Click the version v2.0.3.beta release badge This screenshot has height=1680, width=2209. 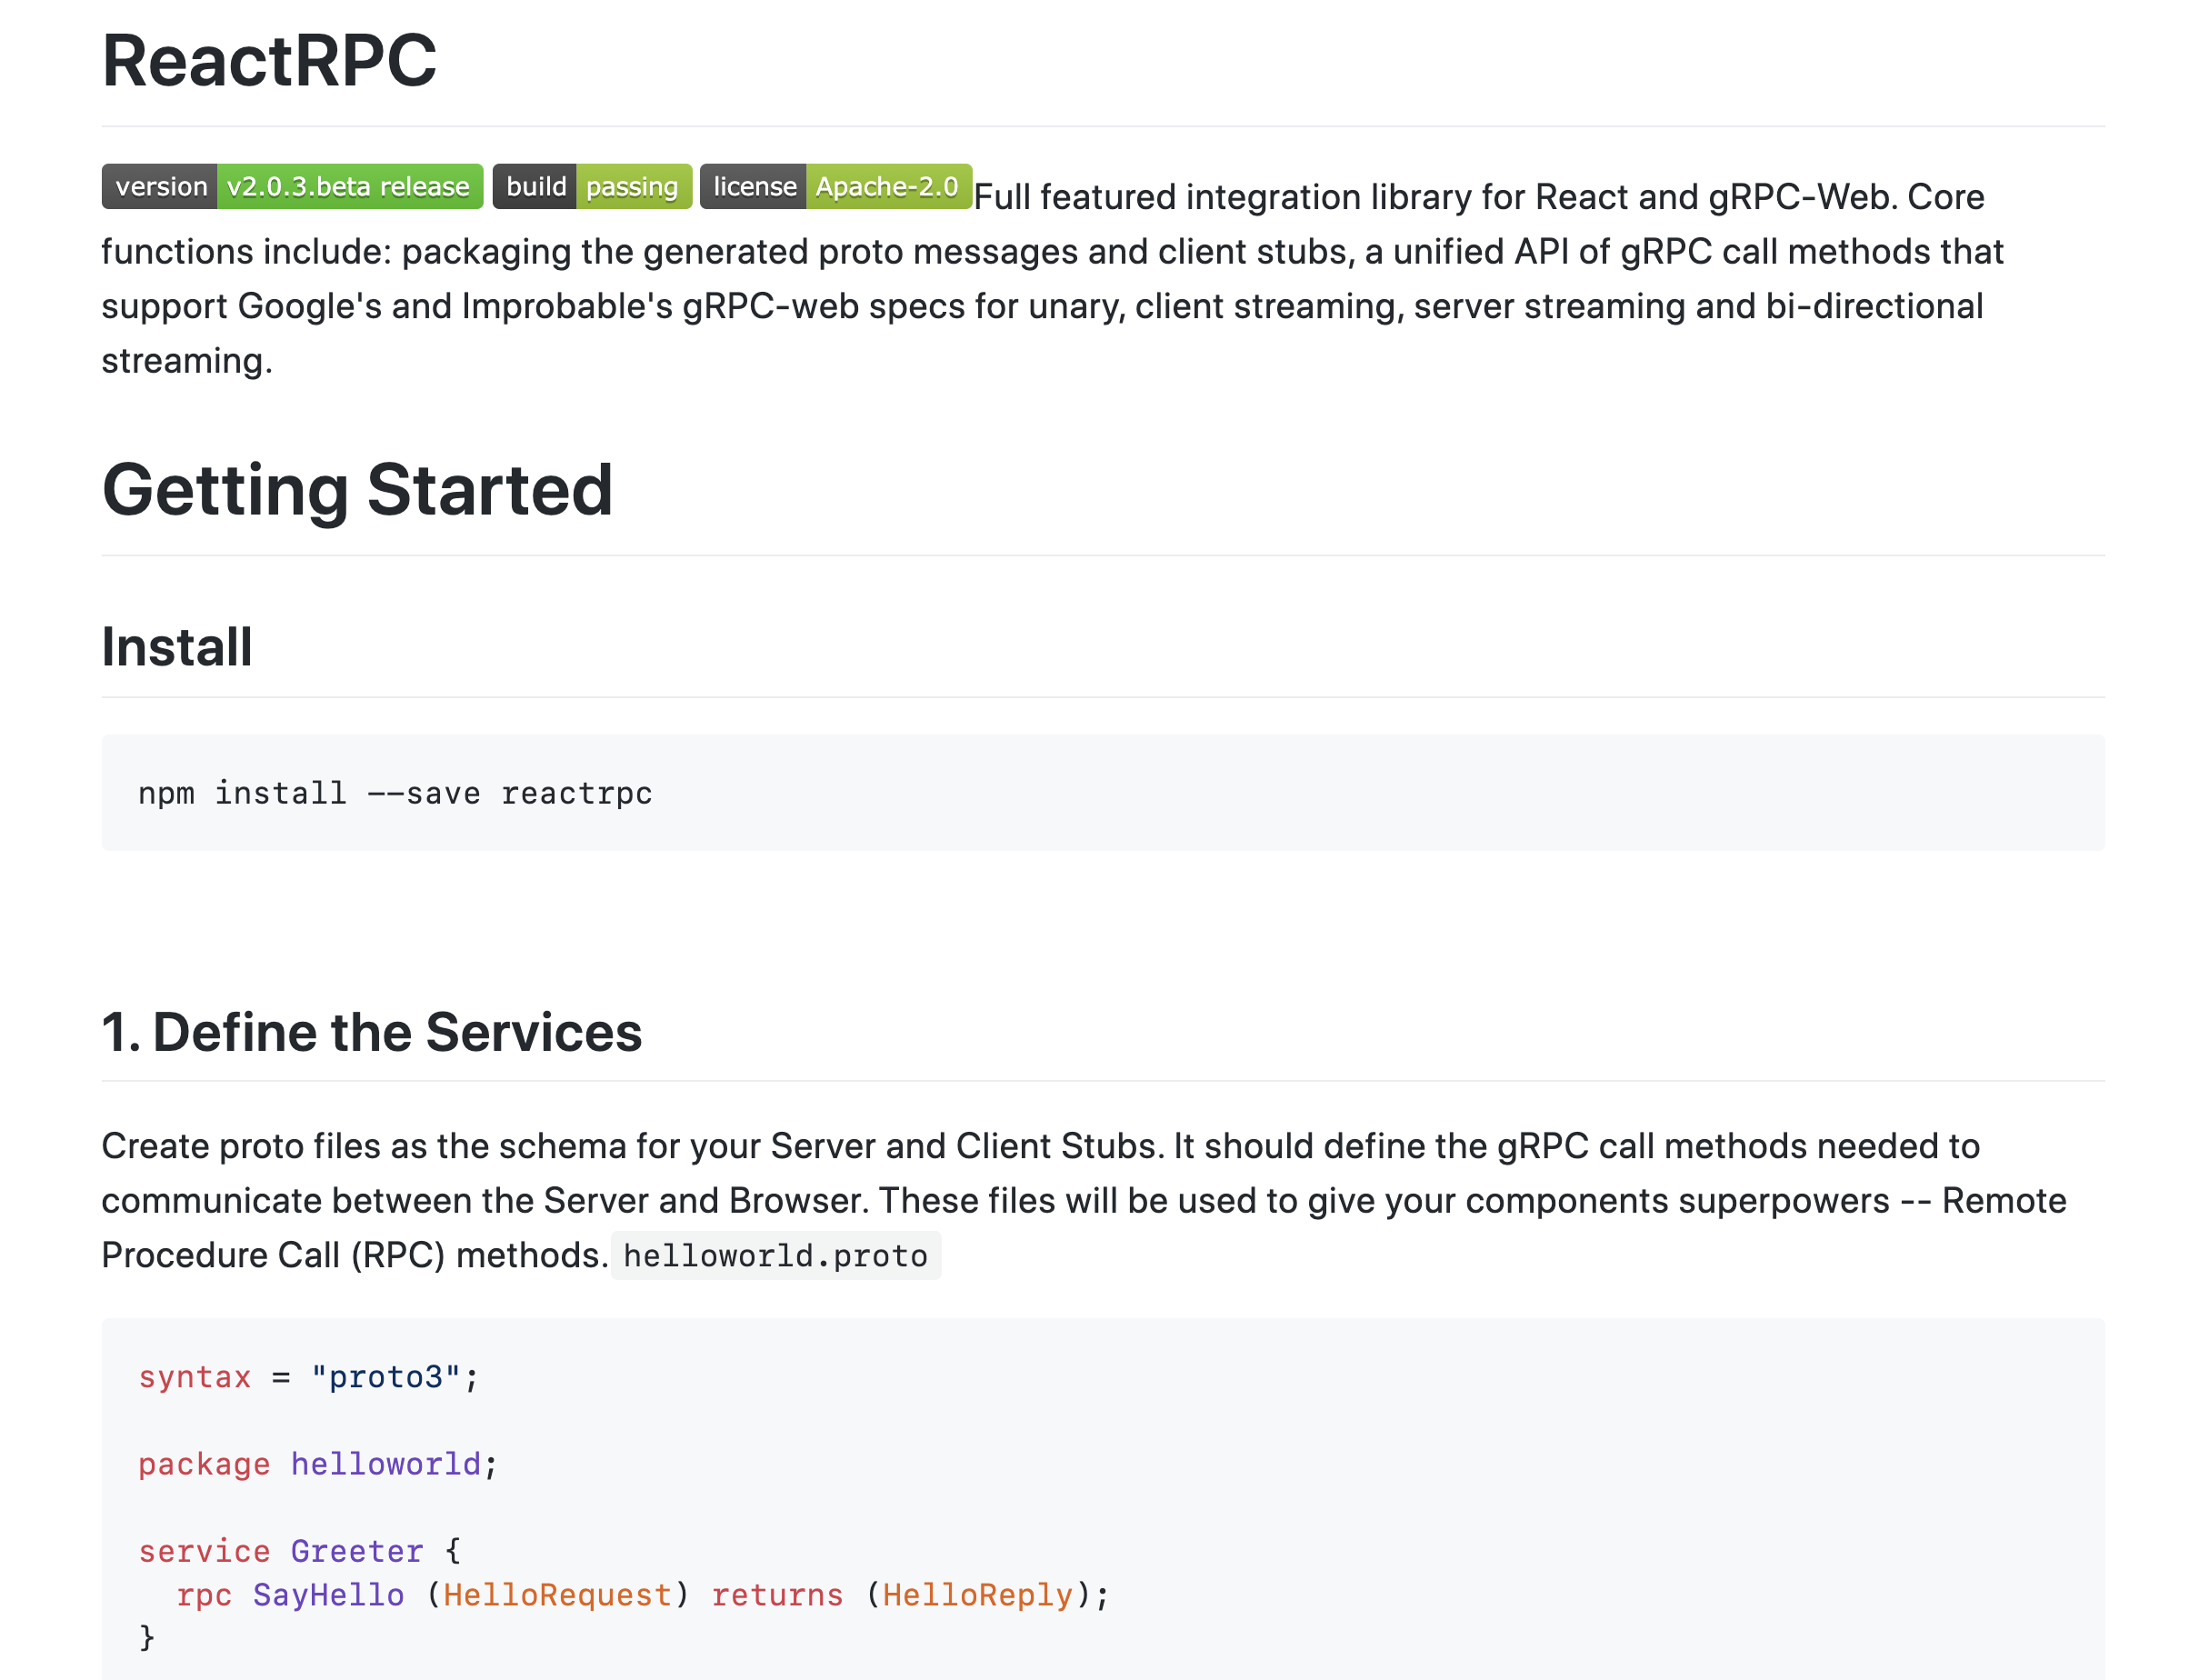point(292,186)
